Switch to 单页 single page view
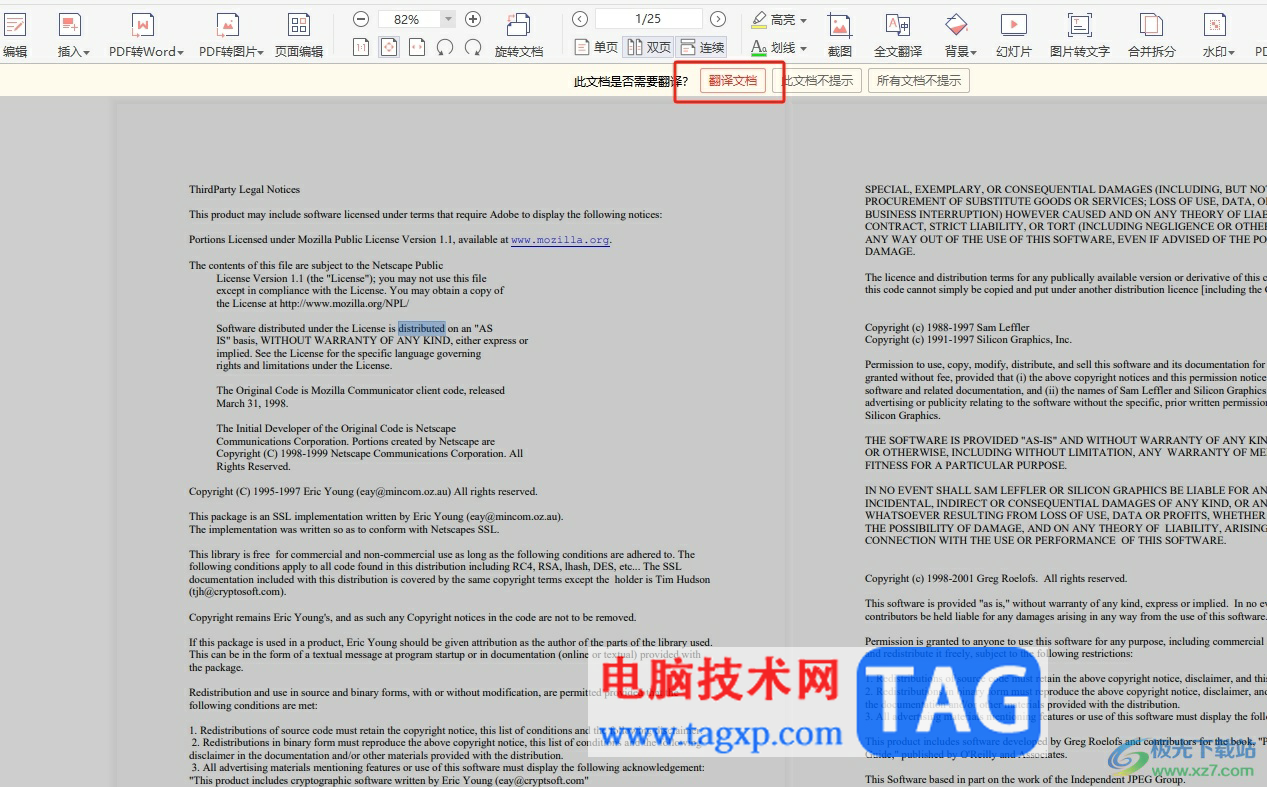The image size is (1267, 787). pos(597,47)
